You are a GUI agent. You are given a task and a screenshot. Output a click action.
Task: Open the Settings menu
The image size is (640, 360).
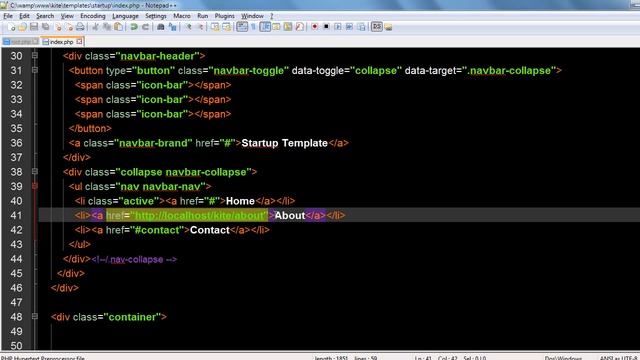[x=156, y=16]
